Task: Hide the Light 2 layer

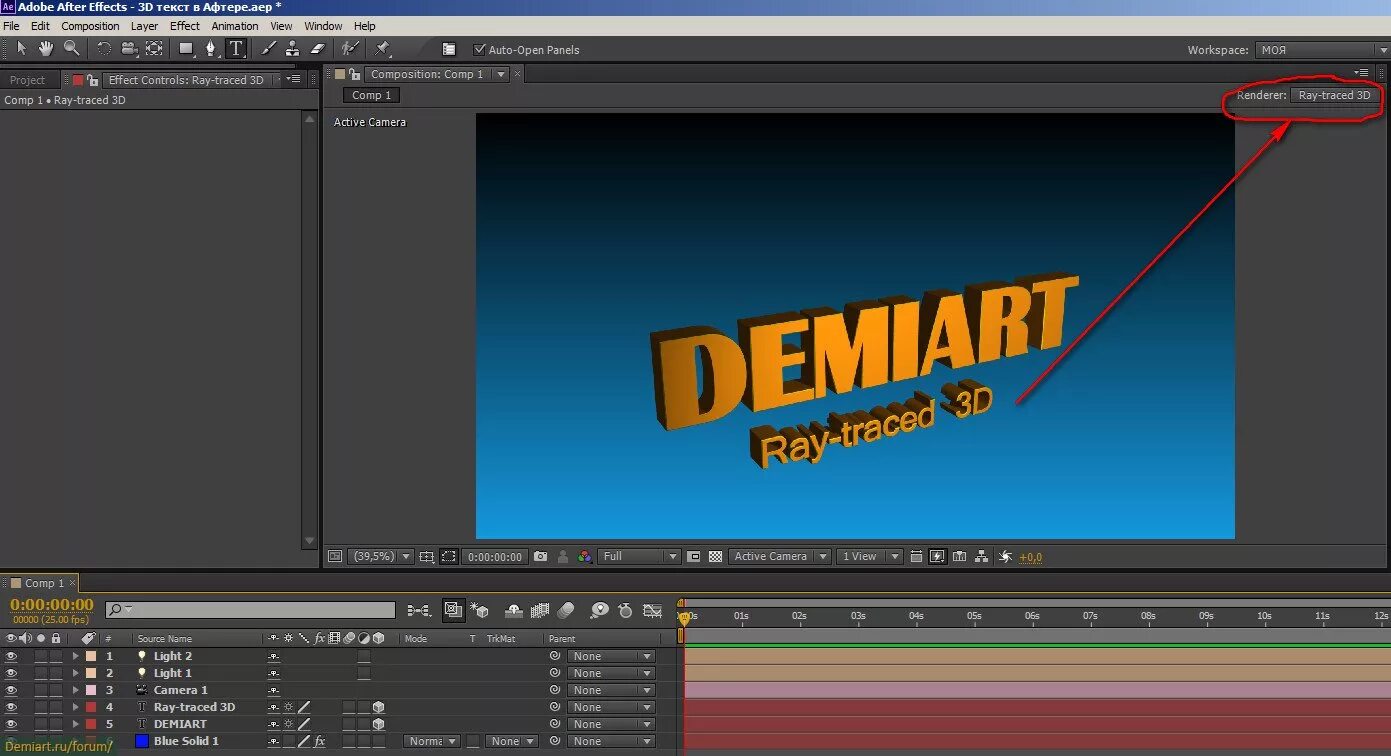Action: (x=11, y=657)
